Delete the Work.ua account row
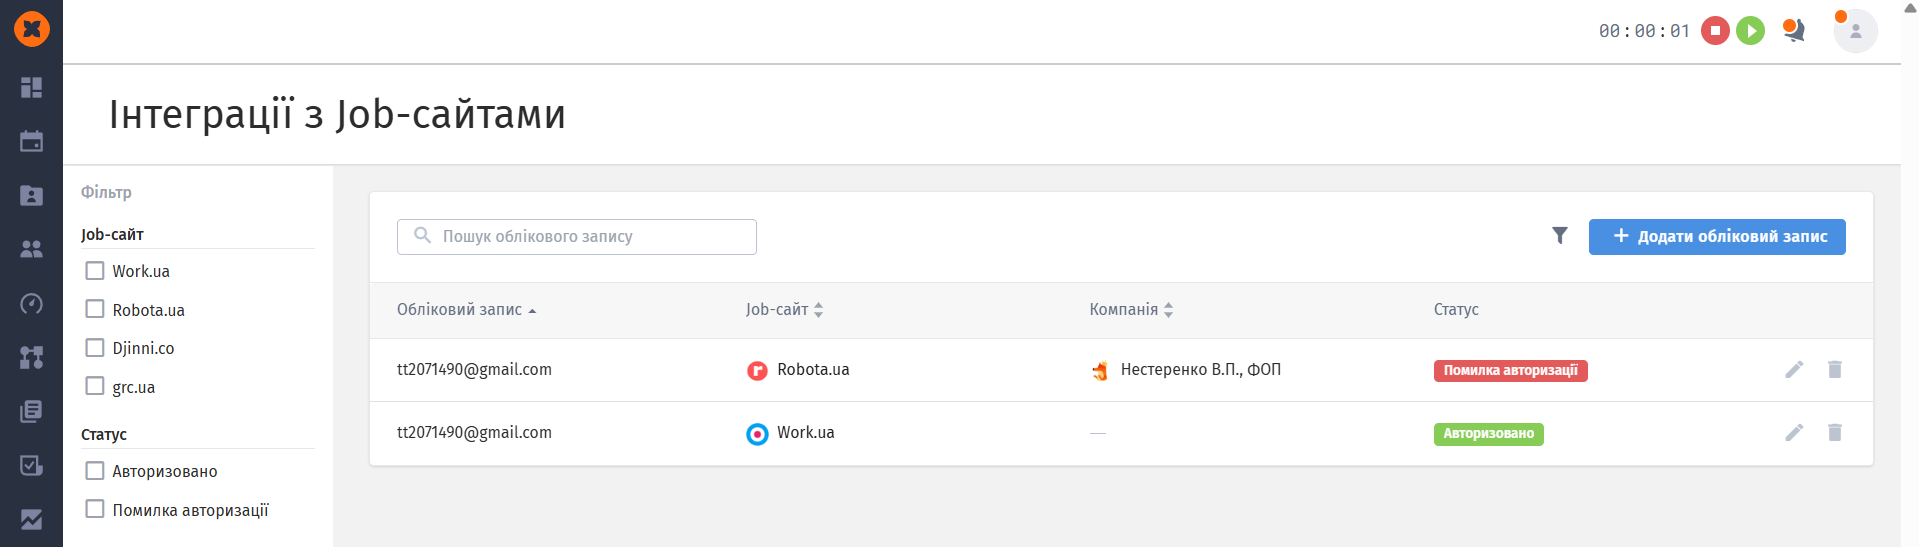 coord(1835,433)
